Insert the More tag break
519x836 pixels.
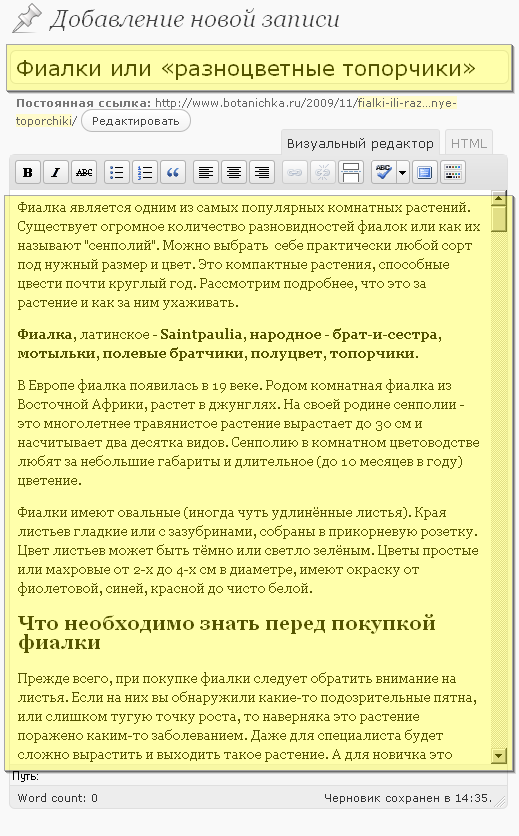click(x=350, y=172)
